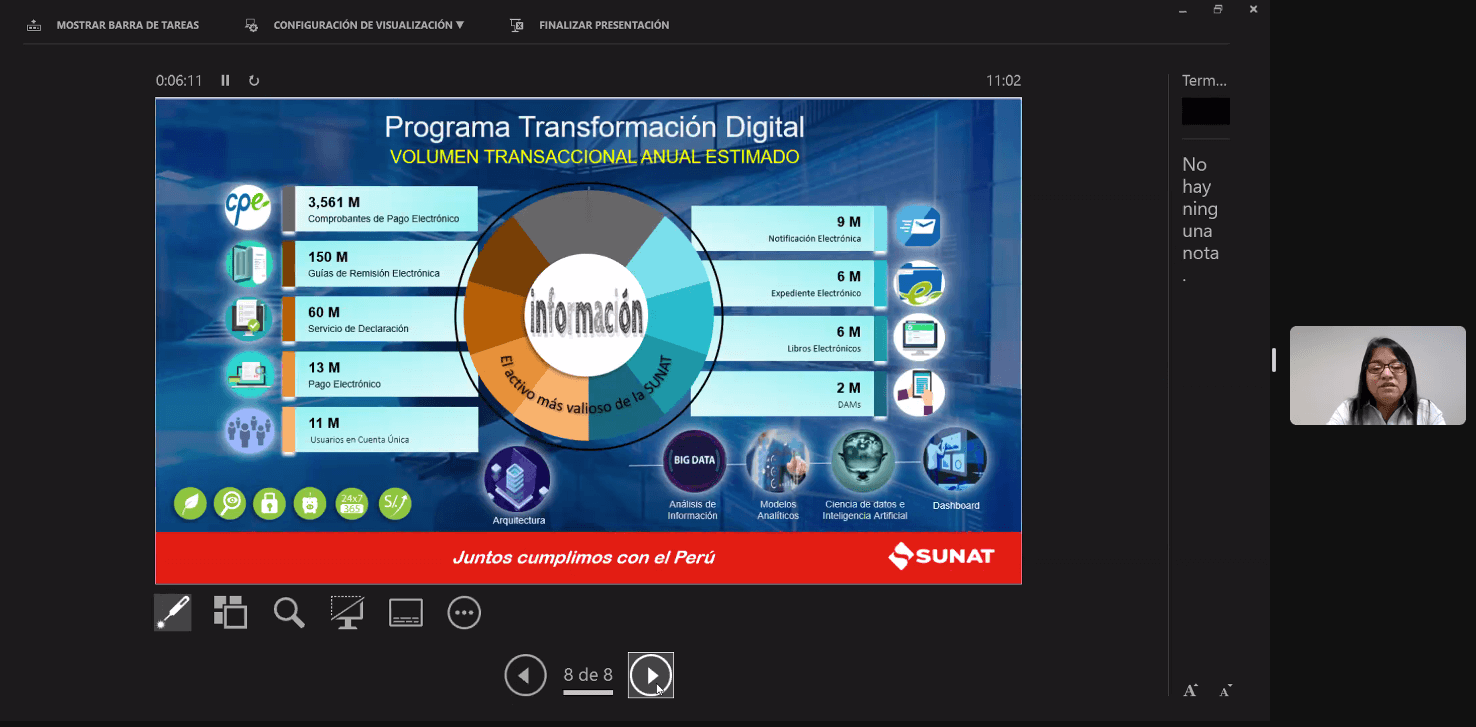Image resolution: width=1476 pixels, height=727 pixels.
Task: Reset the presentation timer
Action: (254, 81)
